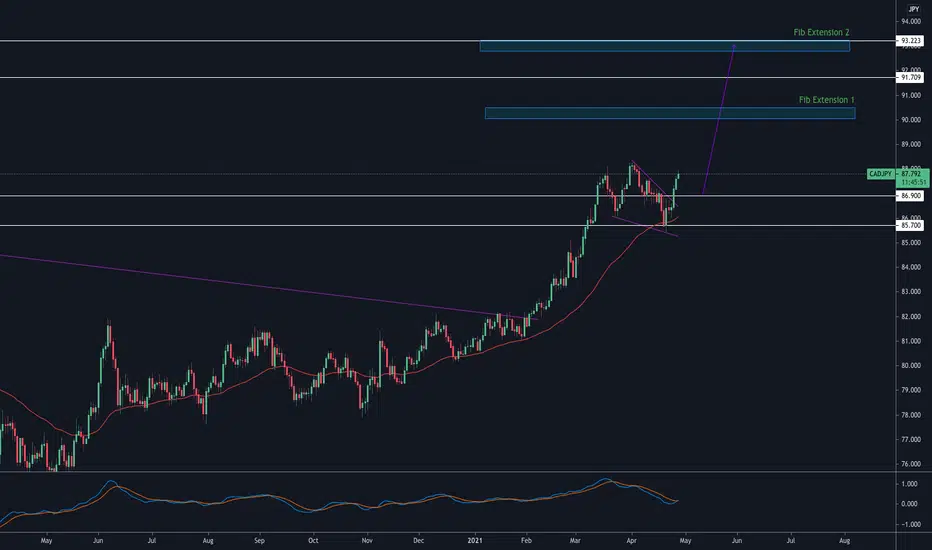Select the Fib Extension 2 blue zone rectangle

(x=665, y=46)
